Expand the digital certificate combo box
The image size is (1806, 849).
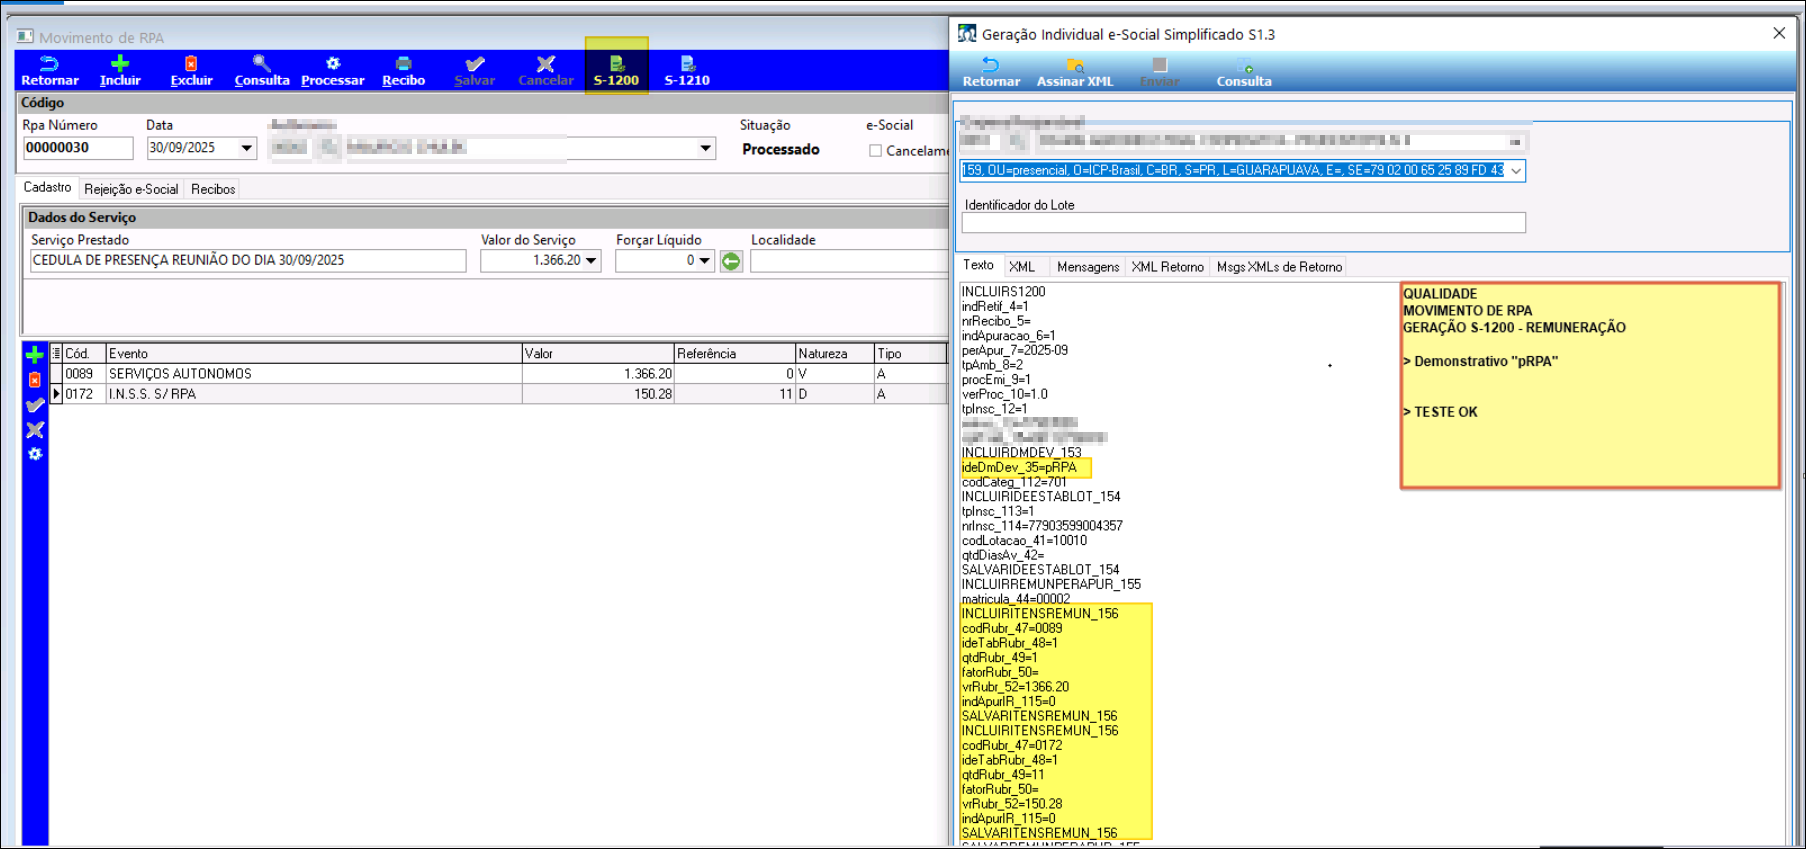(1515, 171)
